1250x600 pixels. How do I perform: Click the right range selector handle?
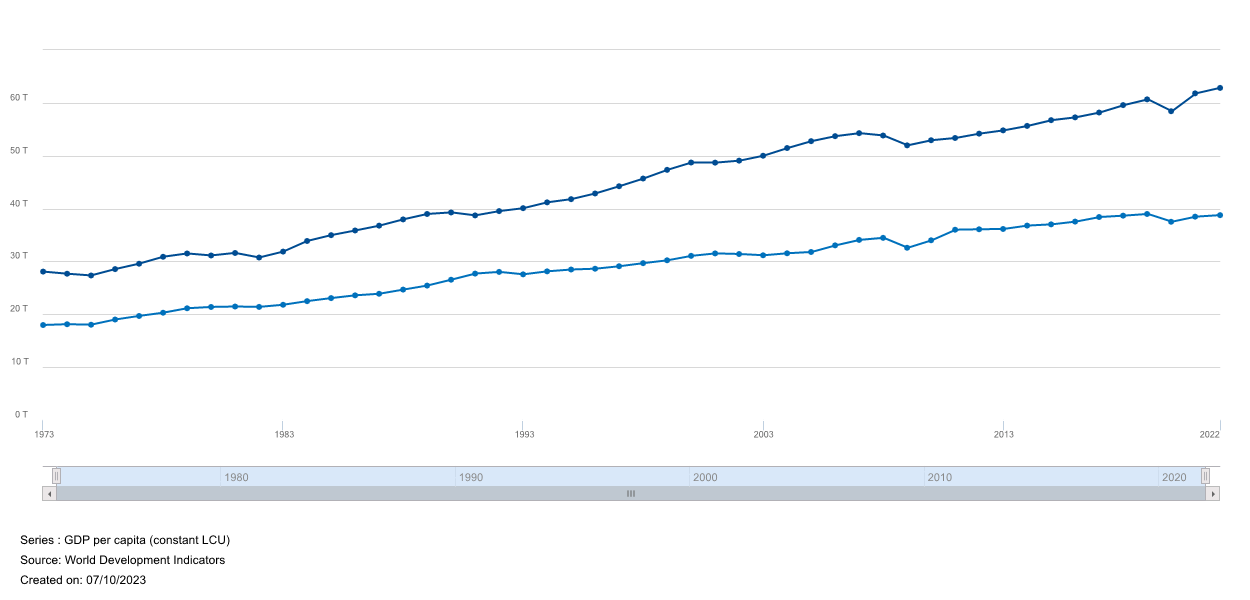1205,476
